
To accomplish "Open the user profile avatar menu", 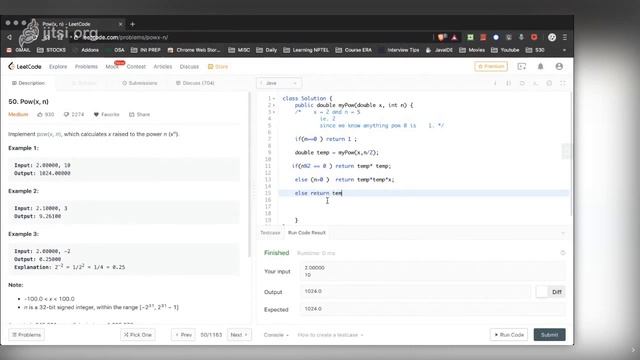I will pyautogui.click(x=559, y=67).
